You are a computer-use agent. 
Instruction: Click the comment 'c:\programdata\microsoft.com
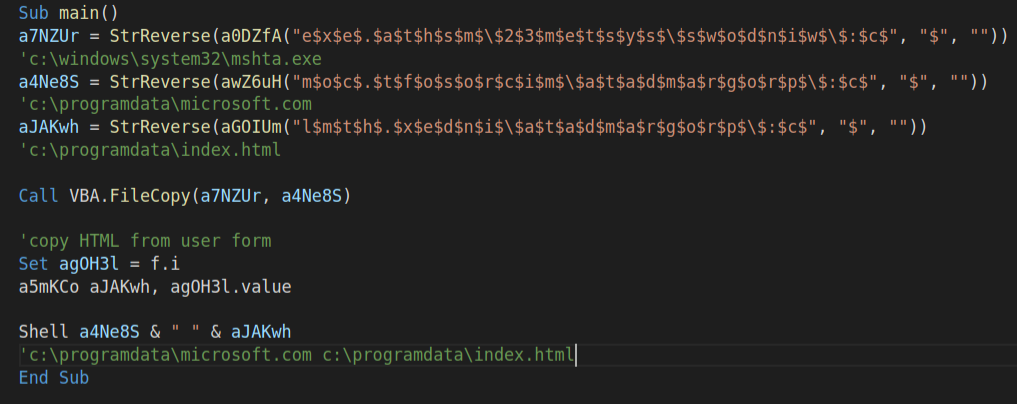[165, 104]
